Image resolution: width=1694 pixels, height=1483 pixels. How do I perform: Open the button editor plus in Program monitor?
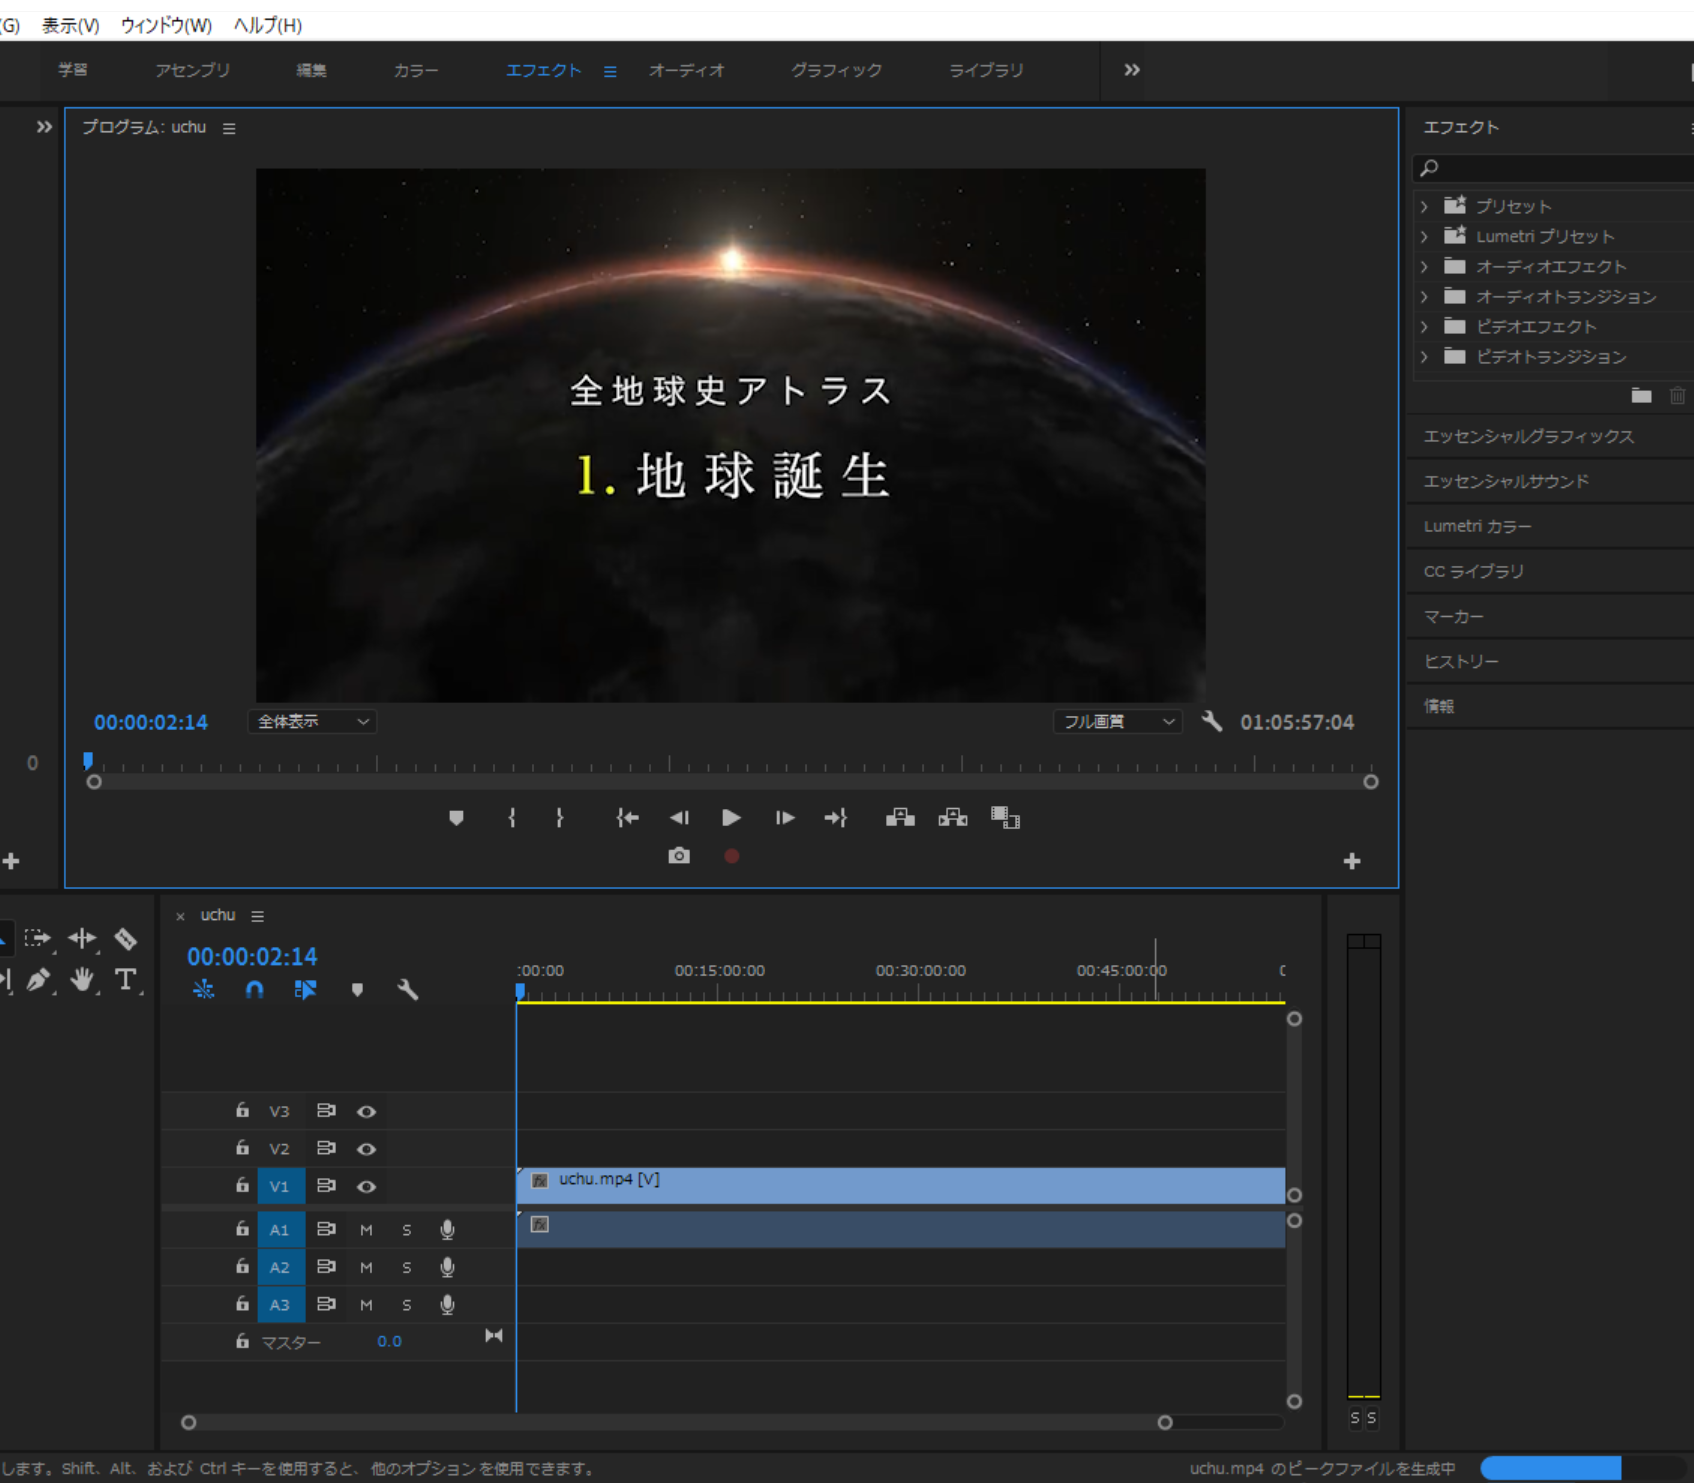pyautogui.click(x=1352, y=861)
